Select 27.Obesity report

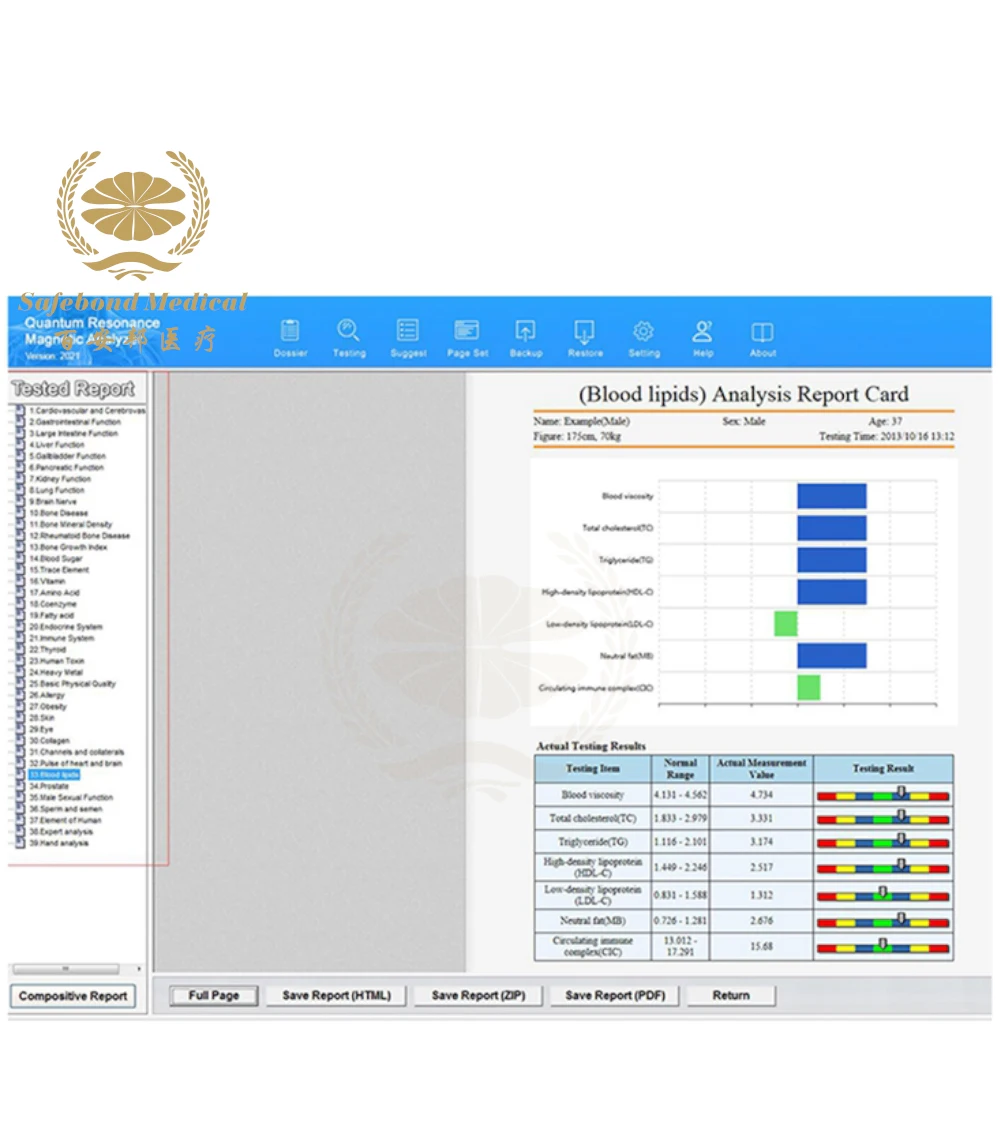coord(48,706)
